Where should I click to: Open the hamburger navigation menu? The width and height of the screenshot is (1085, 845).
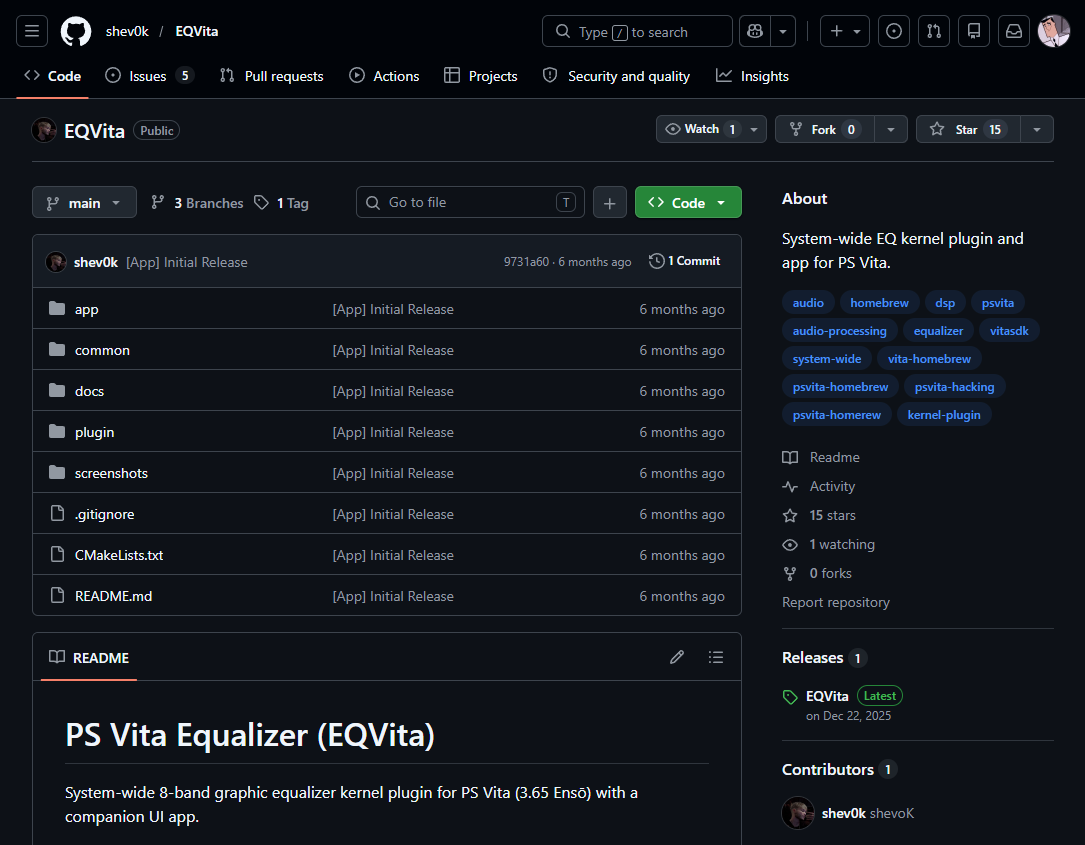point(32,31)
